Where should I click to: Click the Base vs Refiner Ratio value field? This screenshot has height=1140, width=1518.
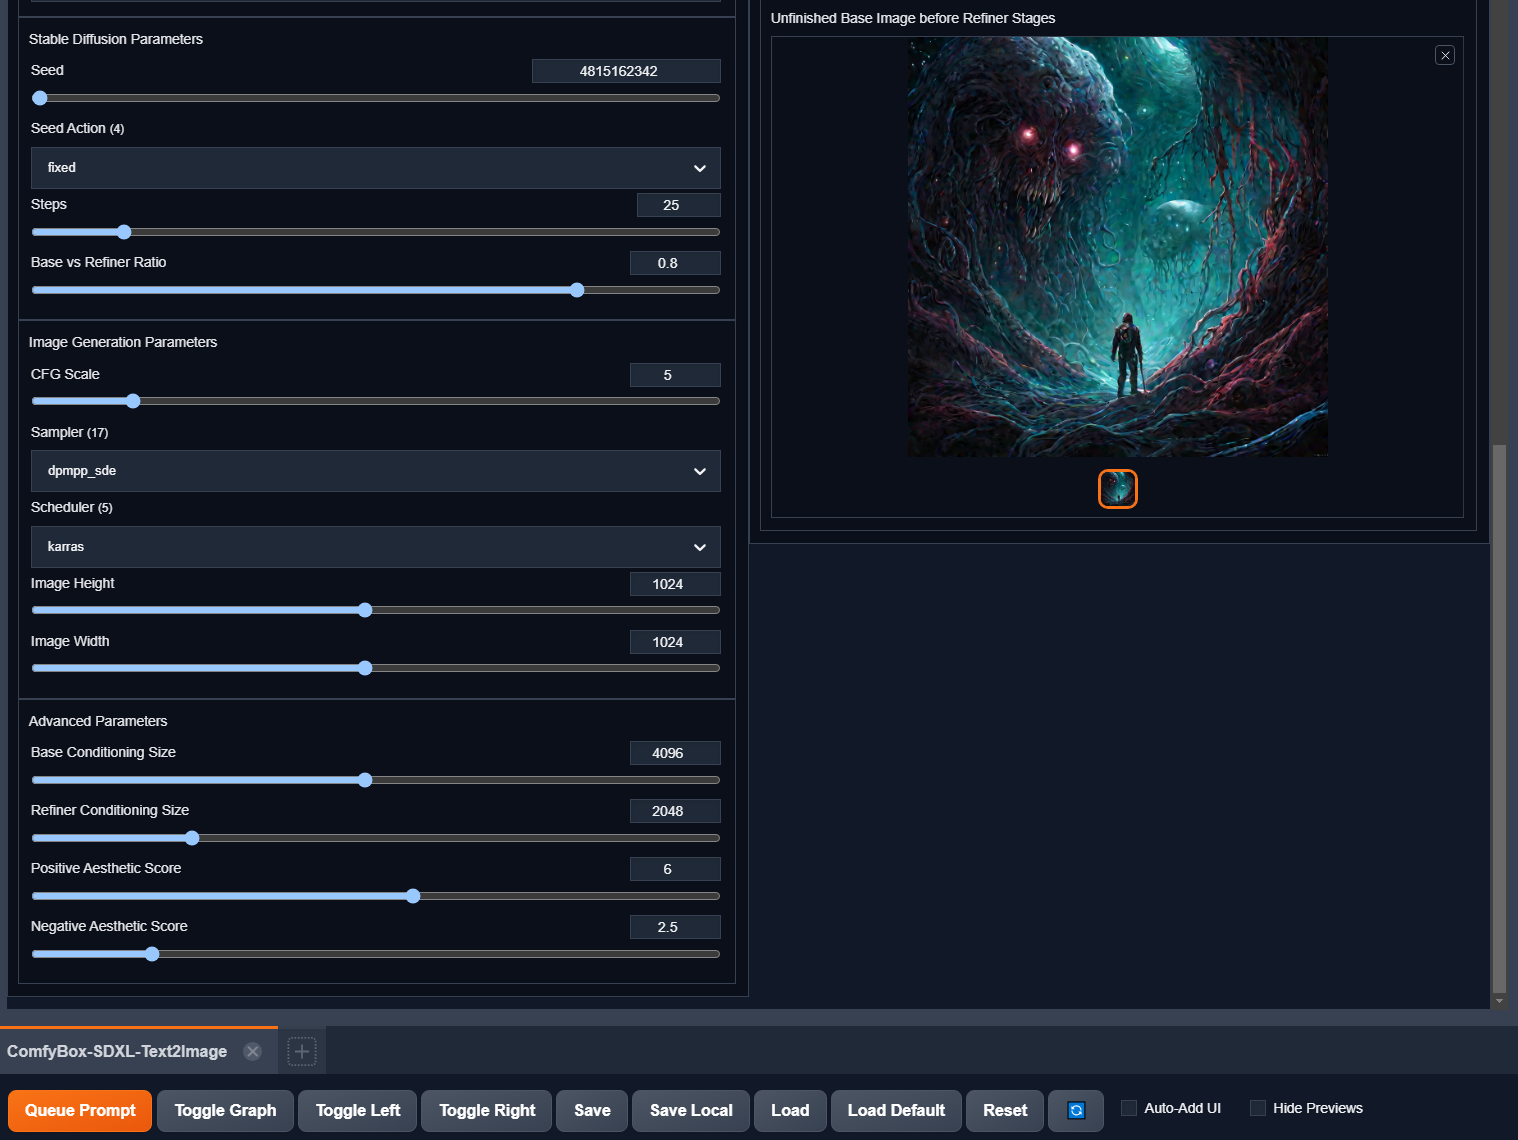(675, 263)
